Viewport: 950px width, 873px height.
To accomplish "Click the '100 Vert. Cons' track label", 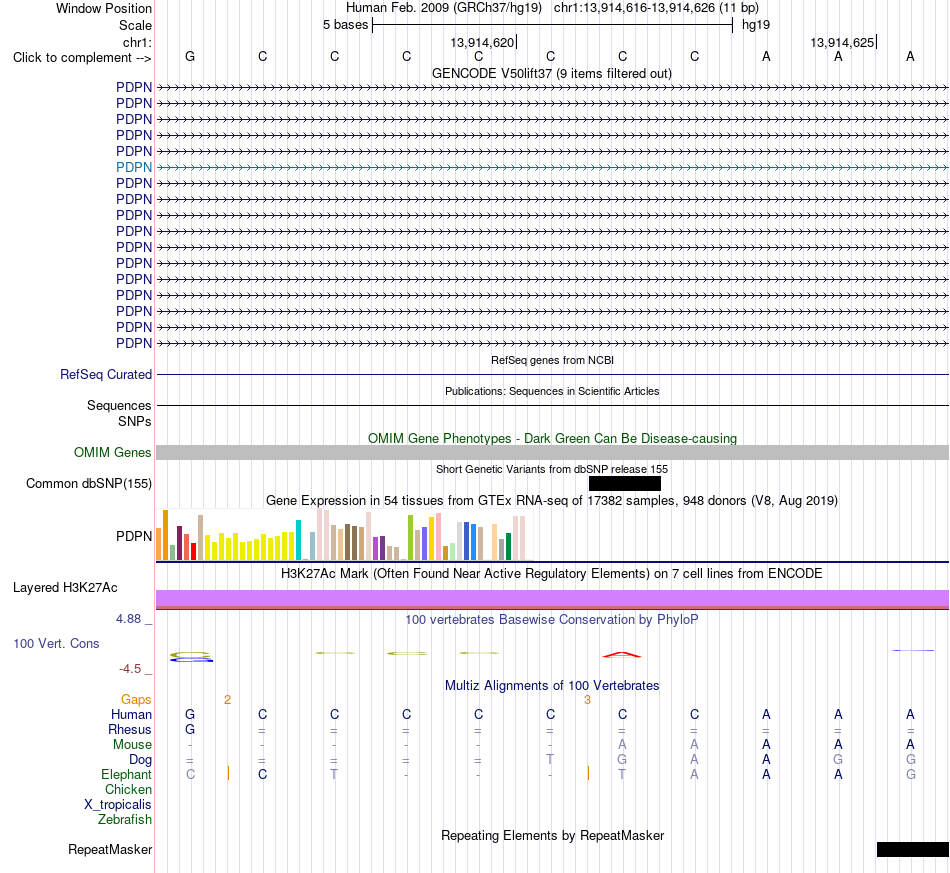I will (56, 643).
